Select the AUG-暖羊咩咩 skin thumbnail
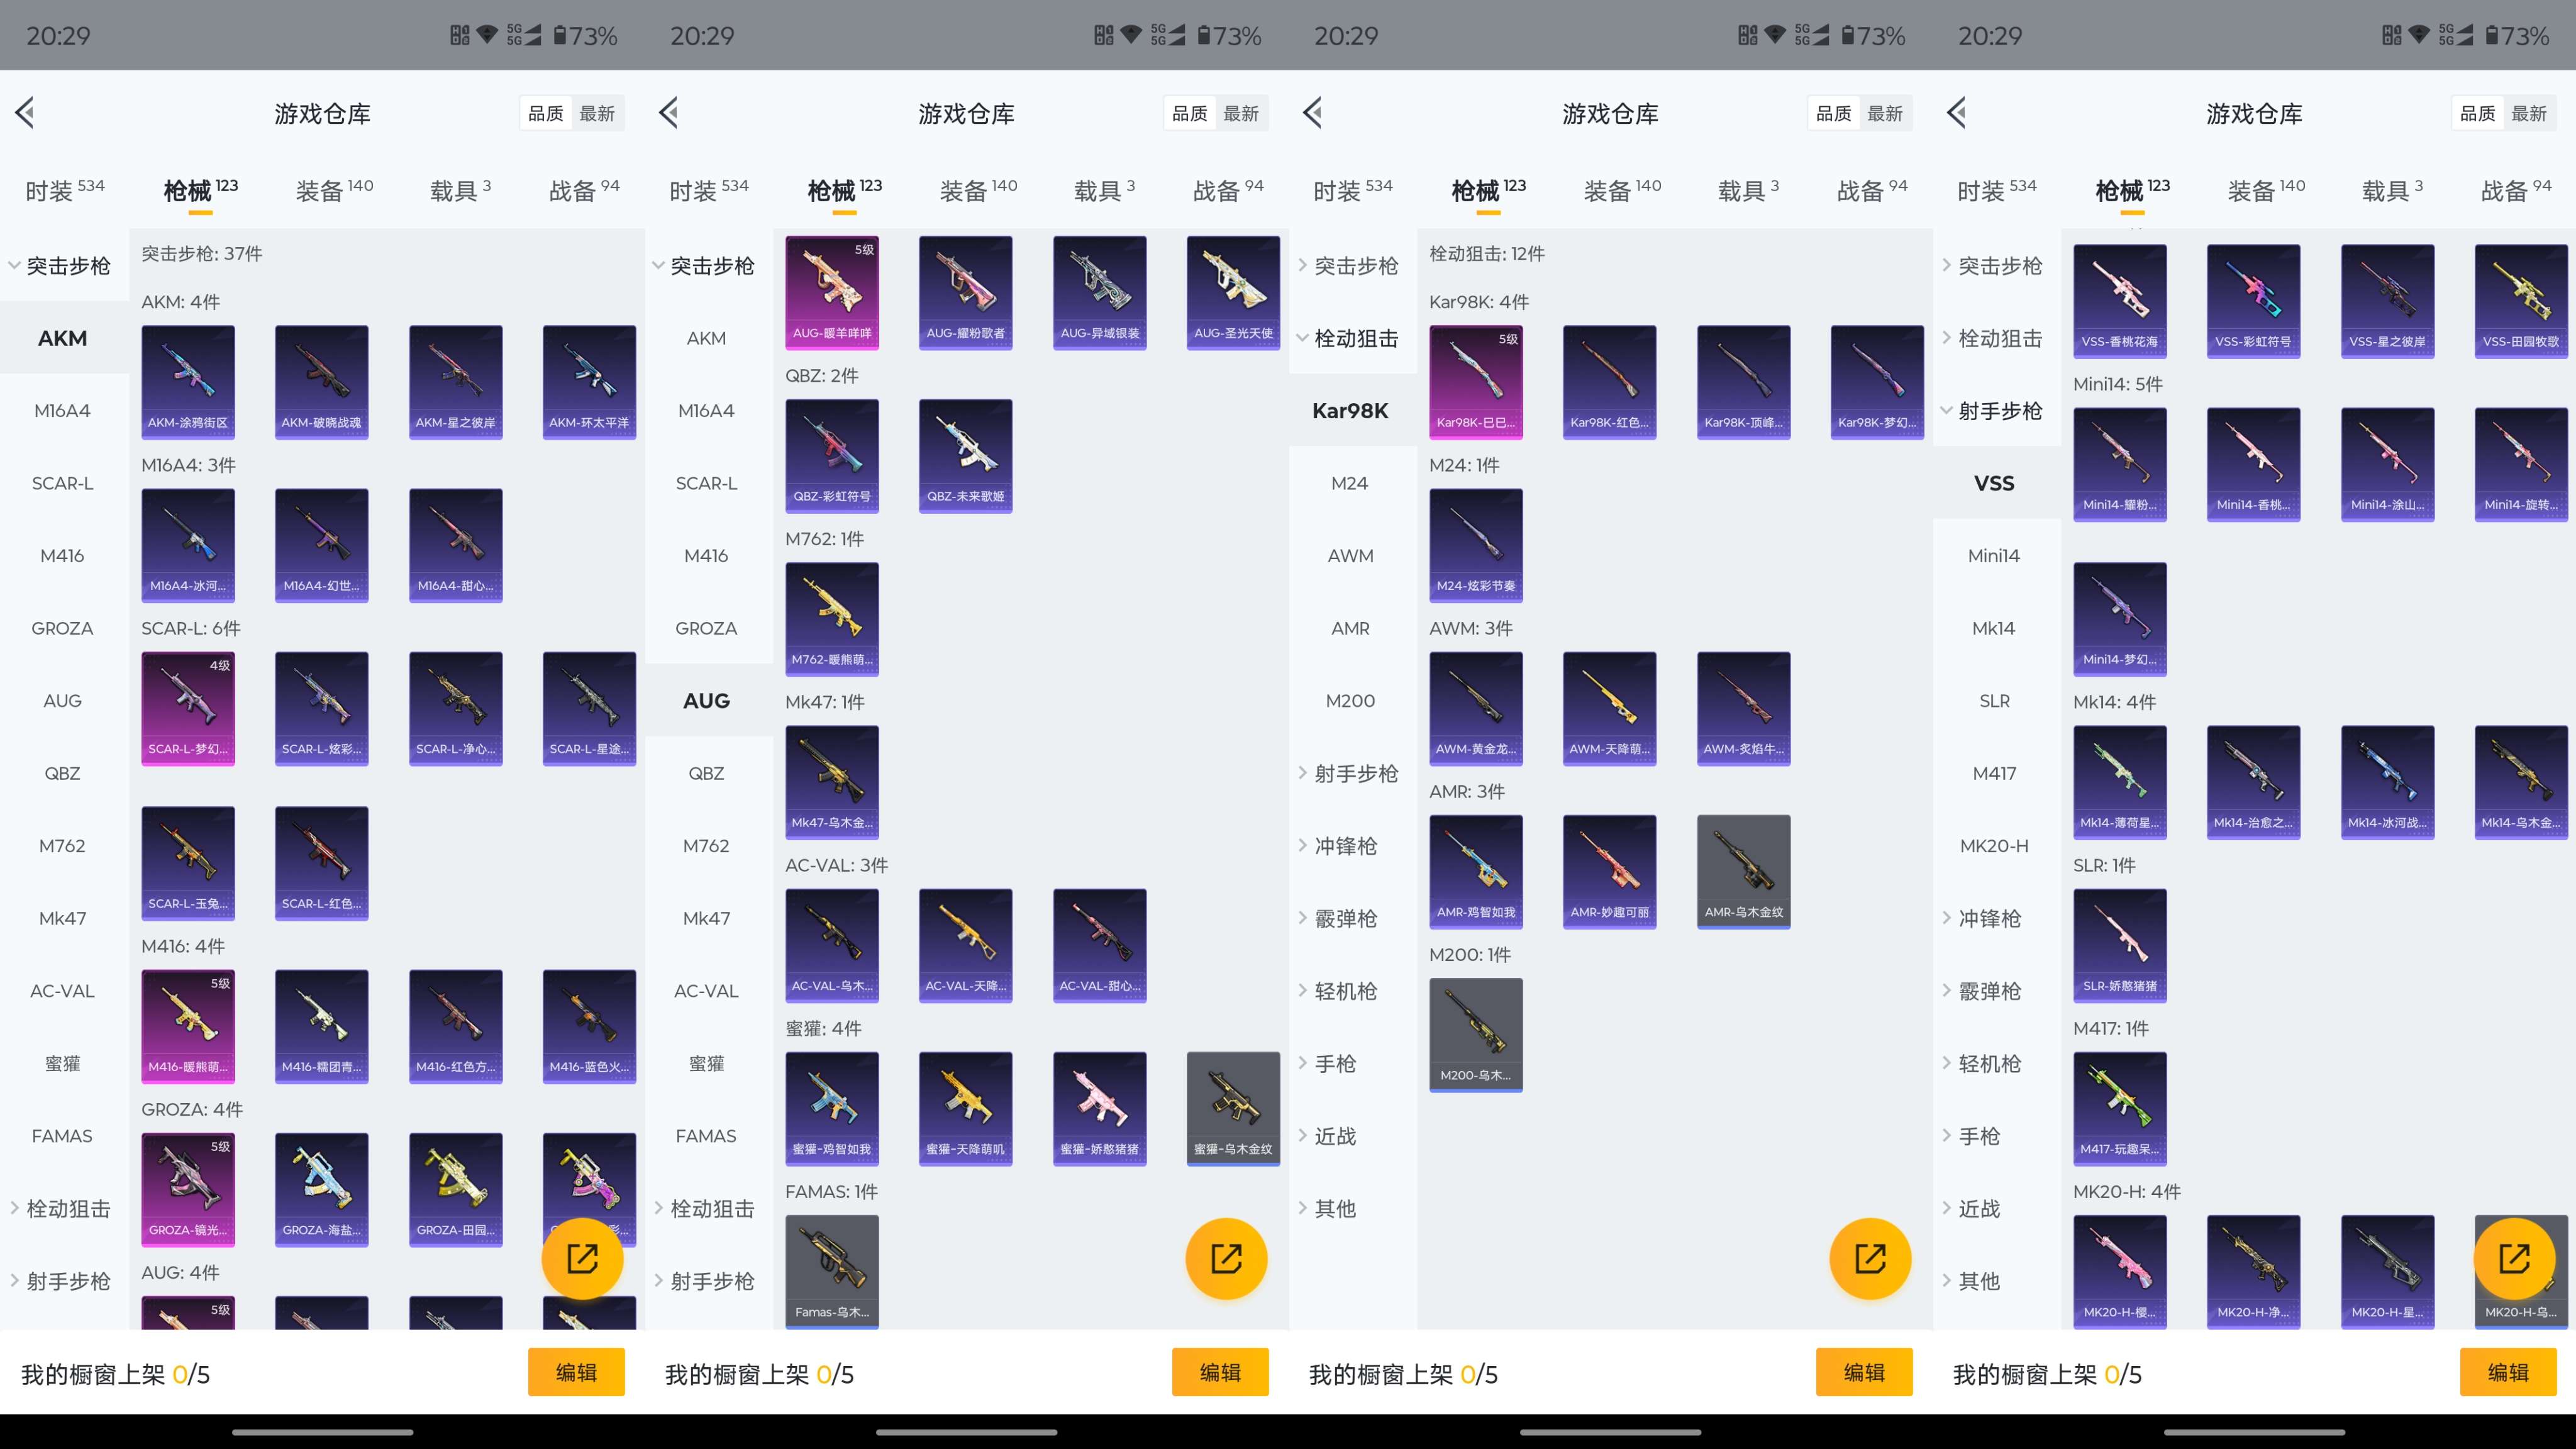 pyautogui.click(x=832, y=292)
